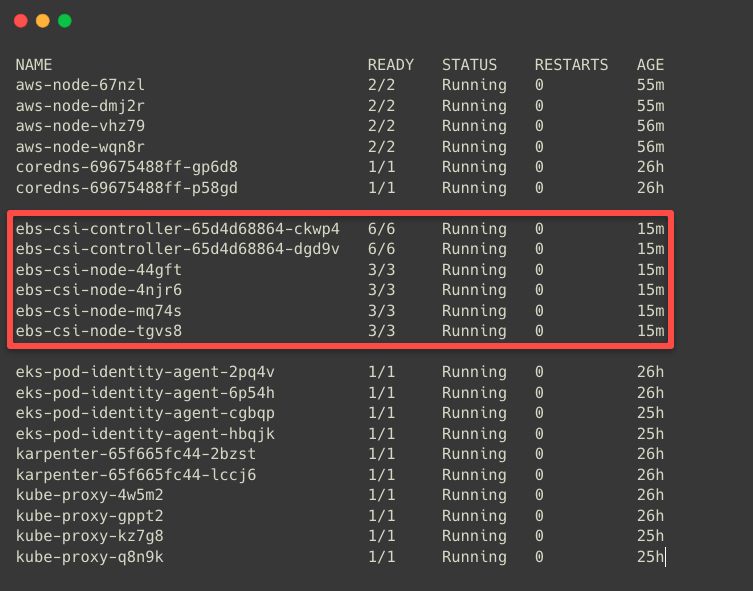Click pod name eks-pod-identity-agent-hbqjk
The image size is (753, 591).
pos(145,434)
